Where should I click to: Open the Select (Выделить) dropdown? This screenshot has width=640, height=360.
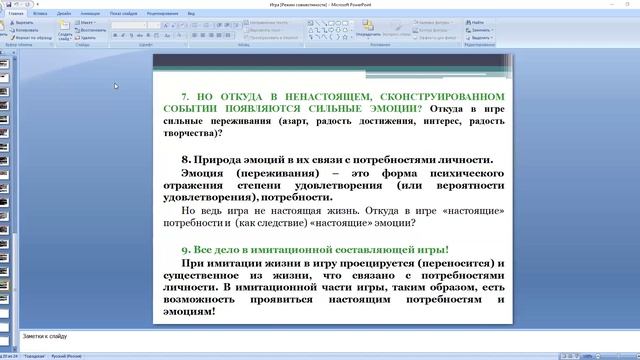480,38
